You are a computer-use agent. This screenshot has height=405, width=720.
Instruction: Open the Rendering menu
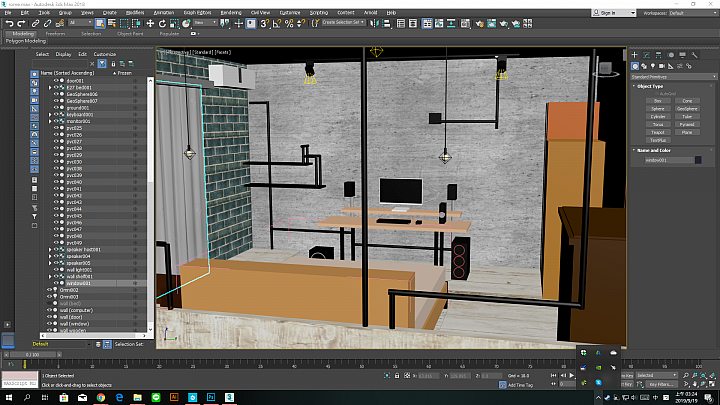tap(231, 13)
